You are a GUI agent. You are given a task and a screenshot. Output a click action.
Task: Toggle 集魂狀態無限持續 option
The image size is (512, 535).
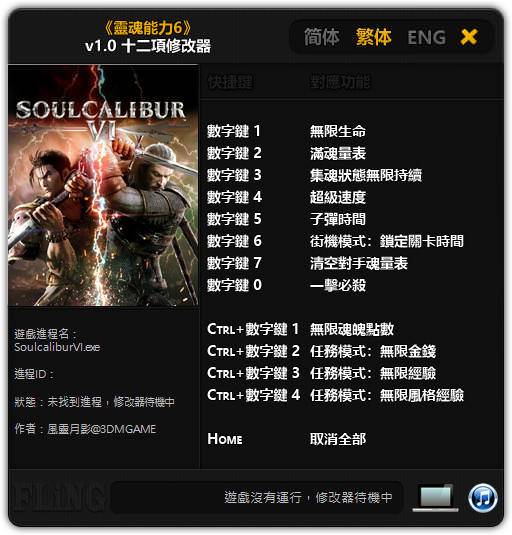point(366,175)
